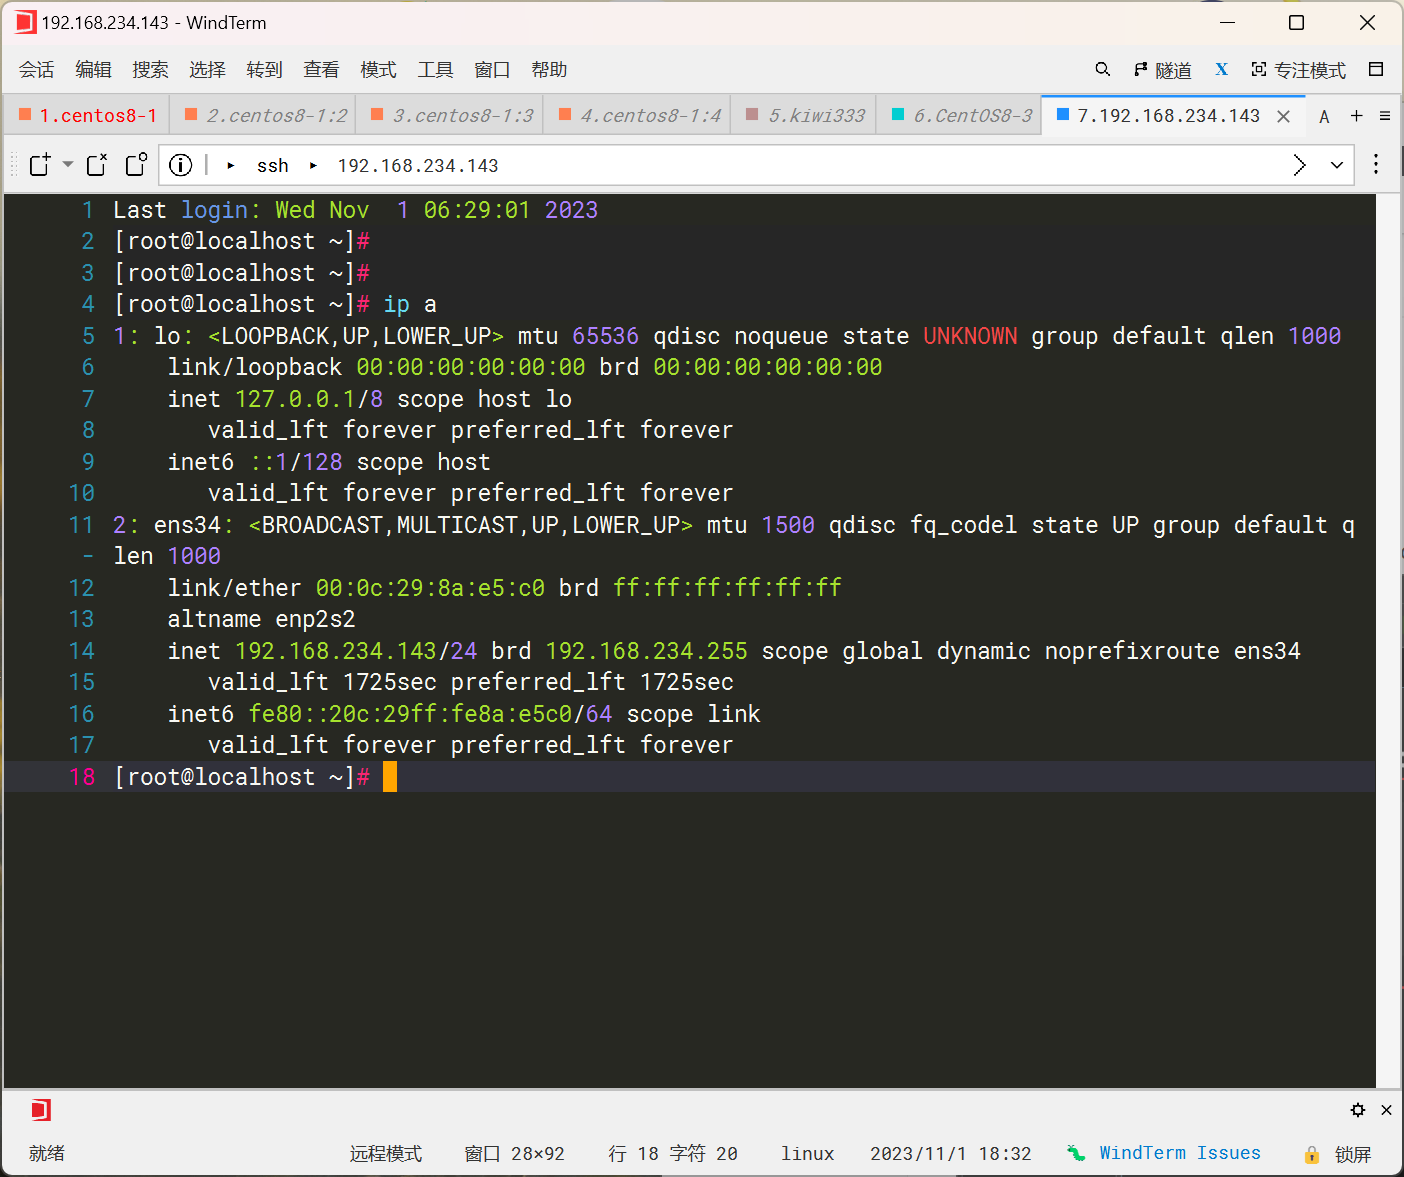Open the 模式 menu
Image resolution: width=1404 pixels, height=1177 pixels.
point(379,69)
